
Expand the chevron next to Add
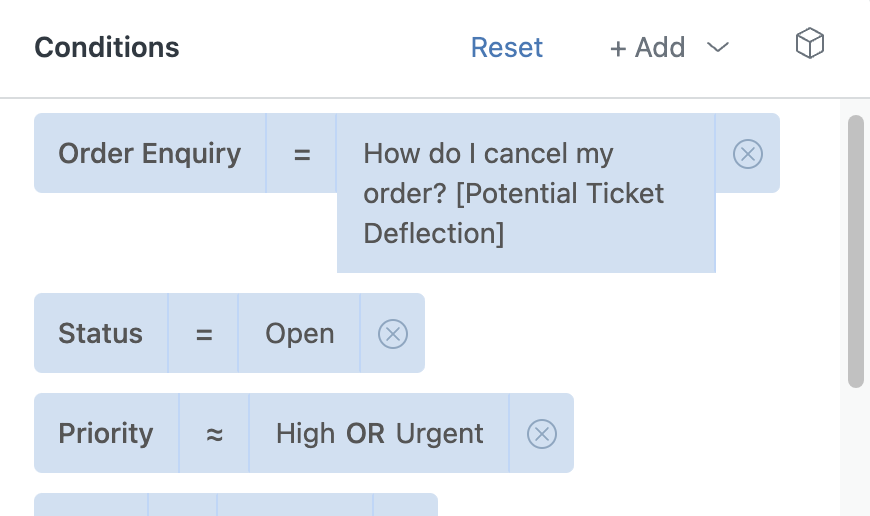(717, 47)
